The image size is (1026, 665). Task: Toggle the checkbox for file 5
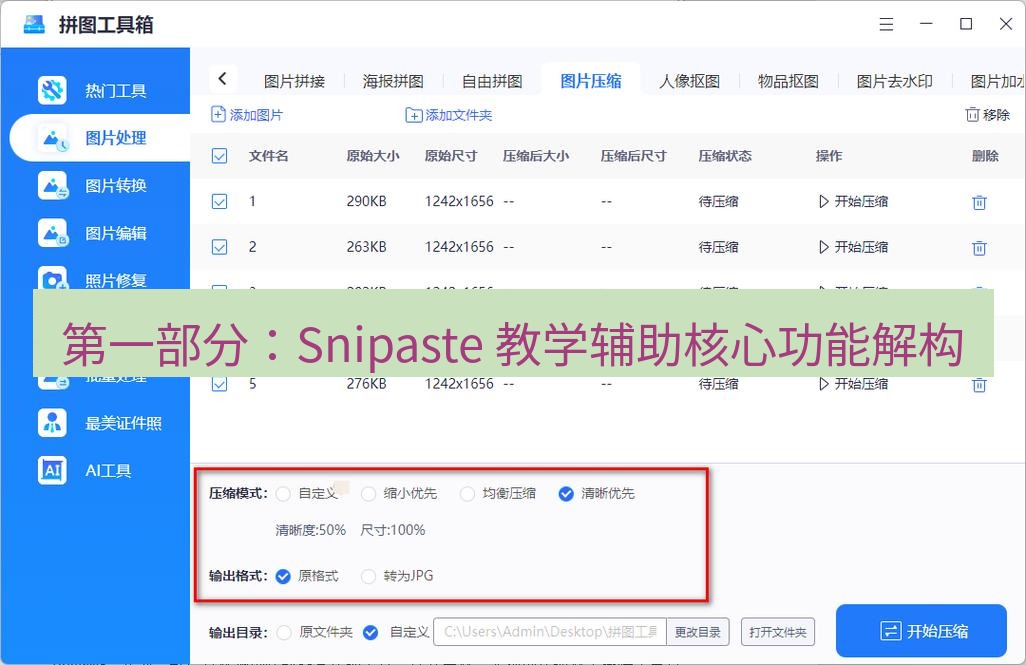pos(219,384)
